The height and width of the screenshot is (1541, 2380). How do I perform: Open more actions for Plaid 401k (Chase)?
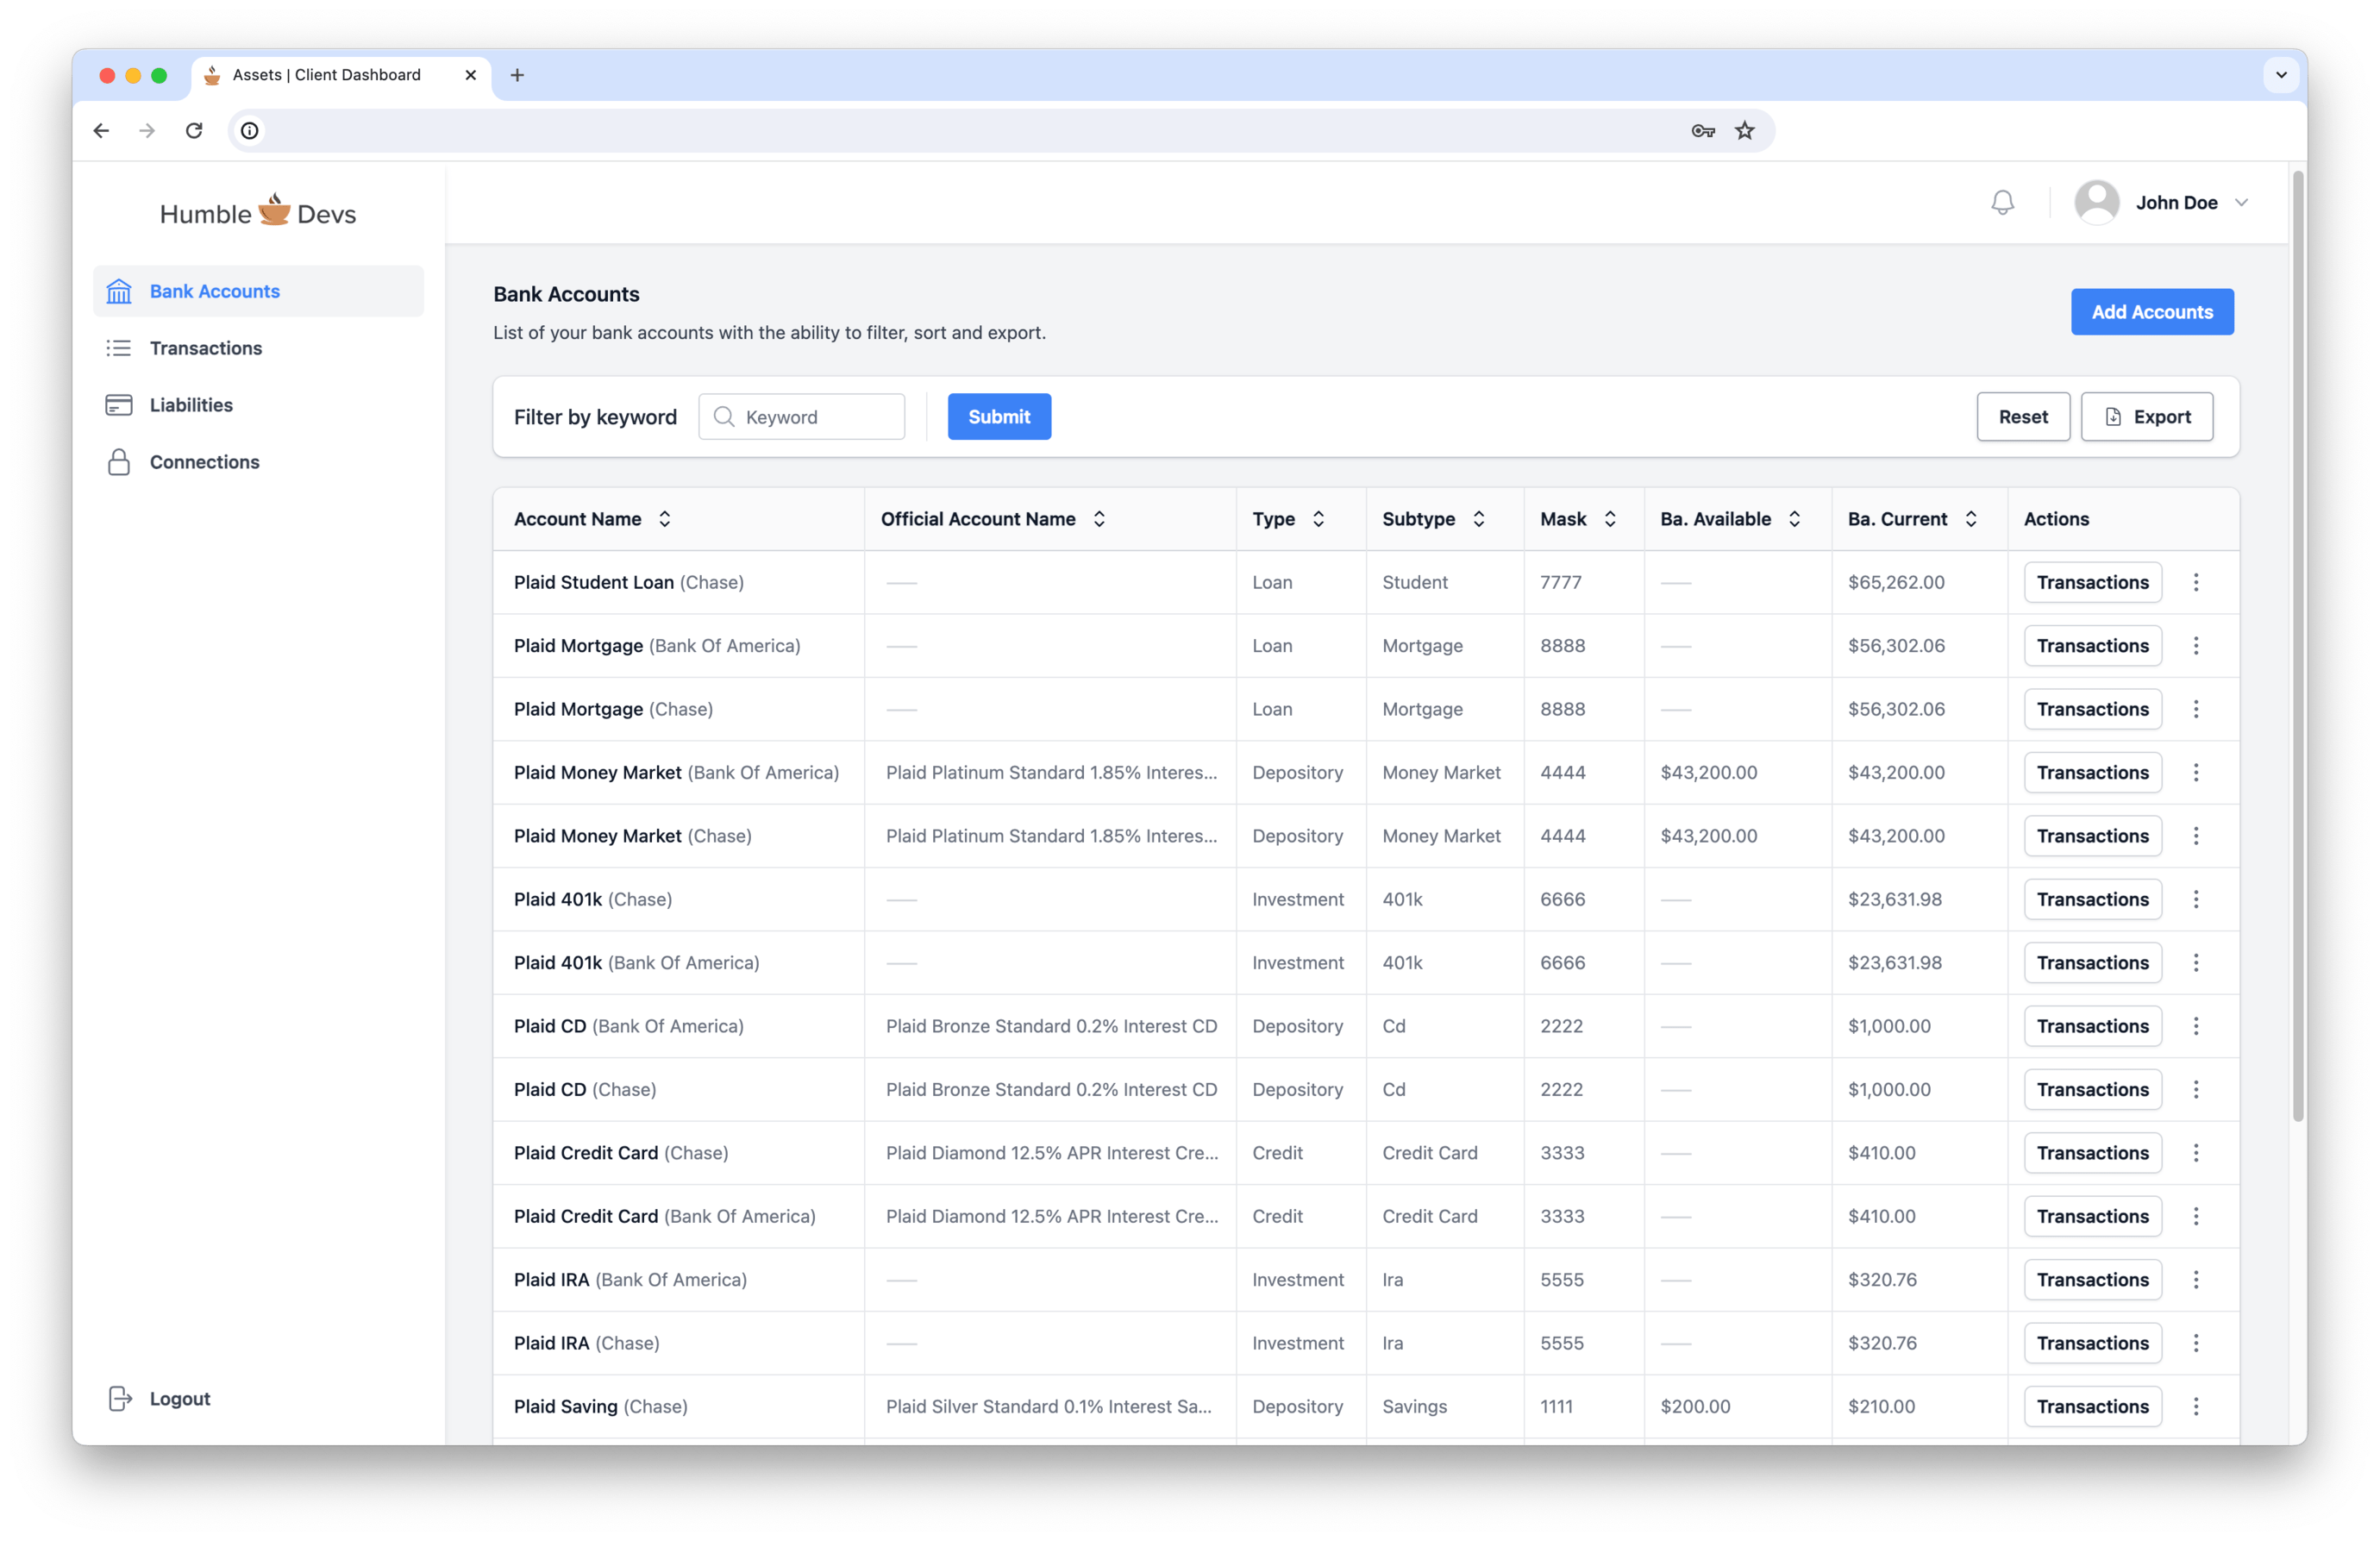[x=2196, y=899]
